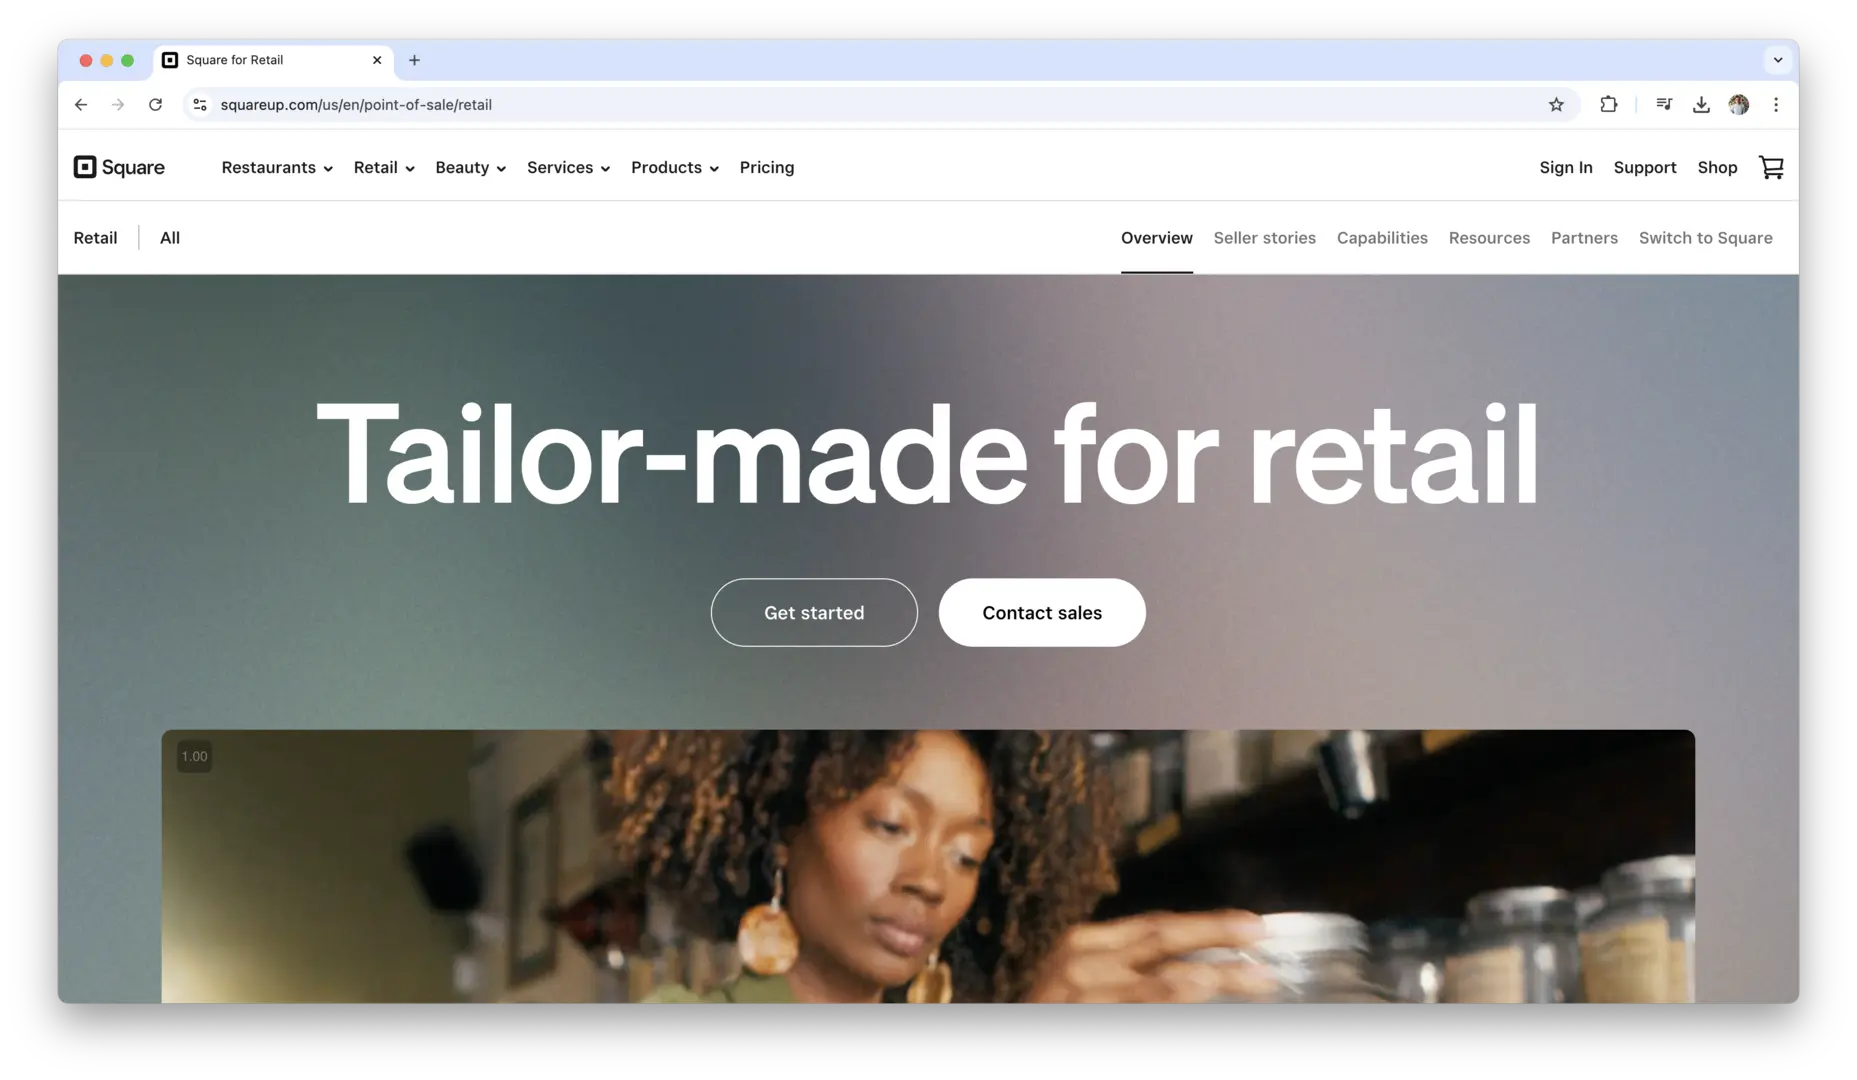
Task: Go back using the browser back arrow
Action: (81, 104)
